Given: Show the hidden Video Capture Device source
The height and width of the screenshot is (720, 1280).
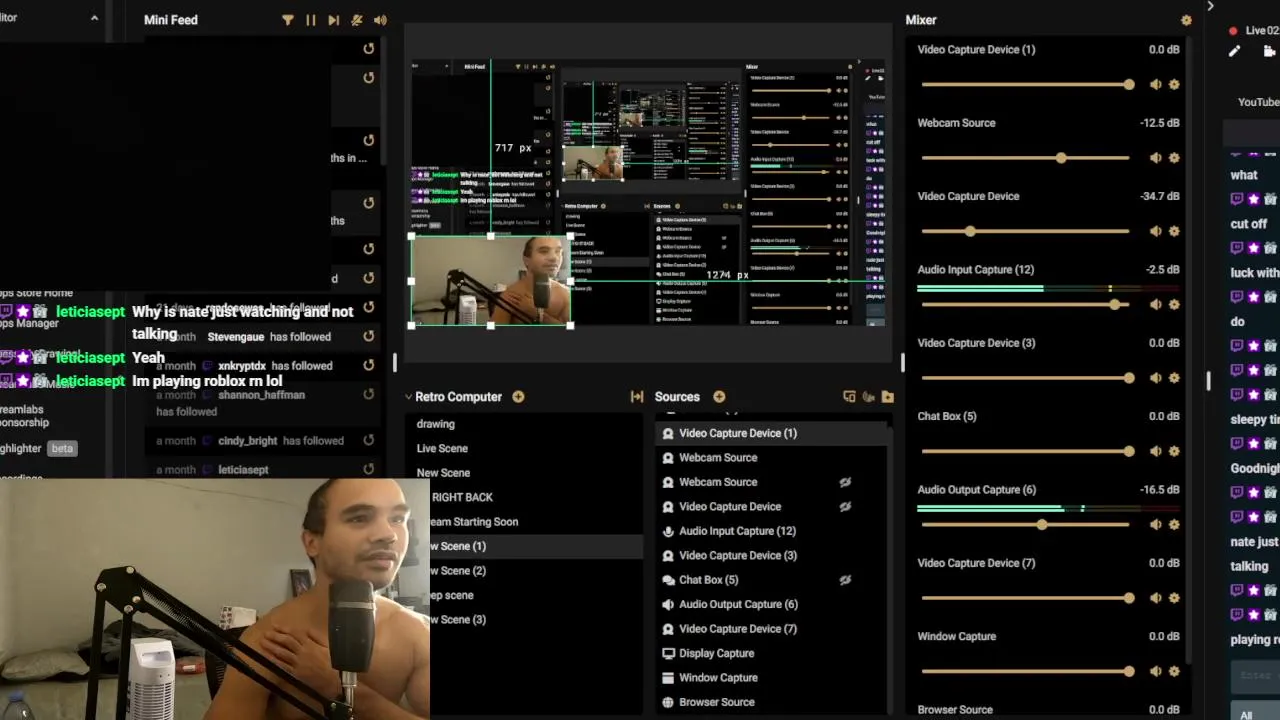Looking at the screenshot, I should pyautogui.click(x=845, y=507).
